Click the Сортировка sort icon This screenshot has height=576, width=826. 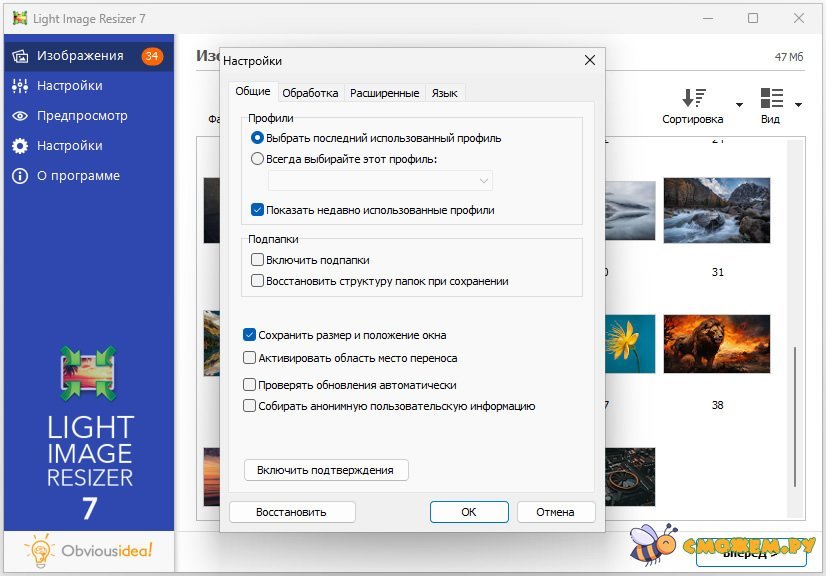(x=693, y=98)
